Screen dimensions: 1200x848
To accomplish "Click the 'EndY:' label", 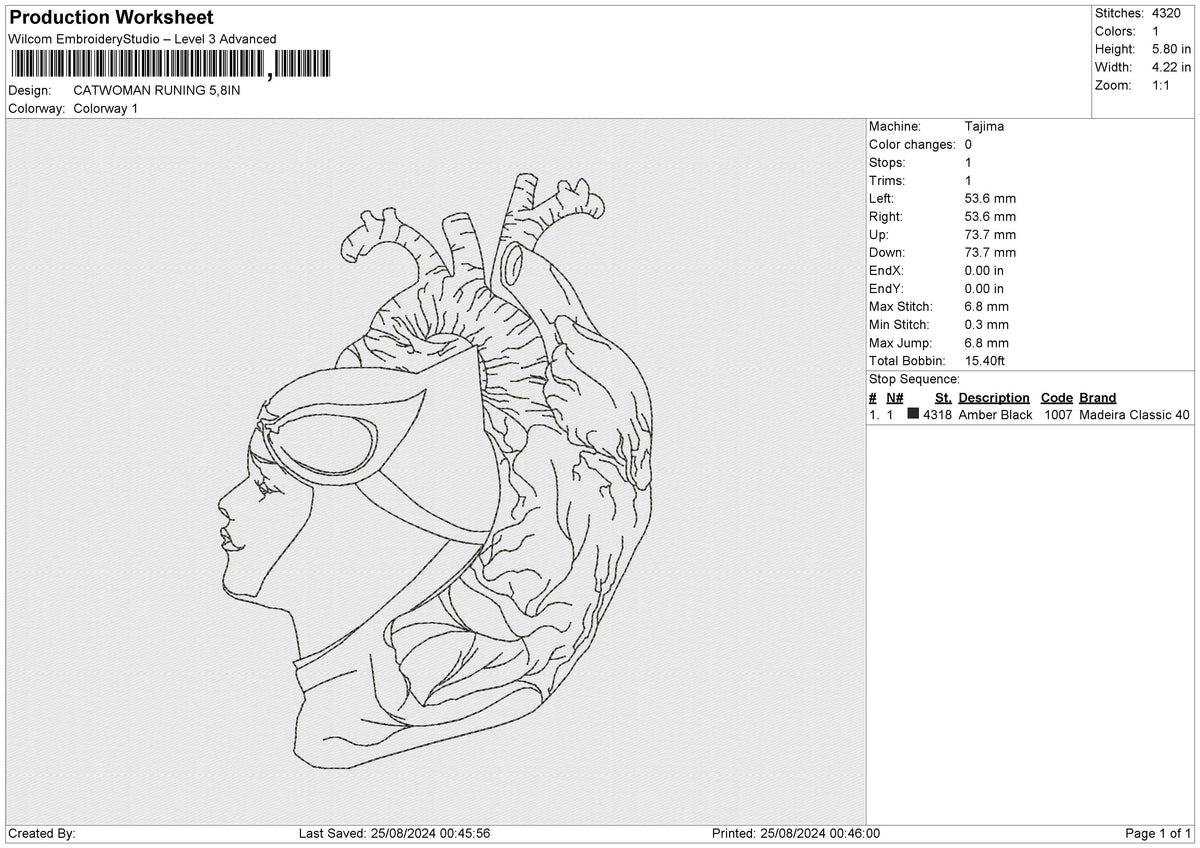I will tap(887, 289).
